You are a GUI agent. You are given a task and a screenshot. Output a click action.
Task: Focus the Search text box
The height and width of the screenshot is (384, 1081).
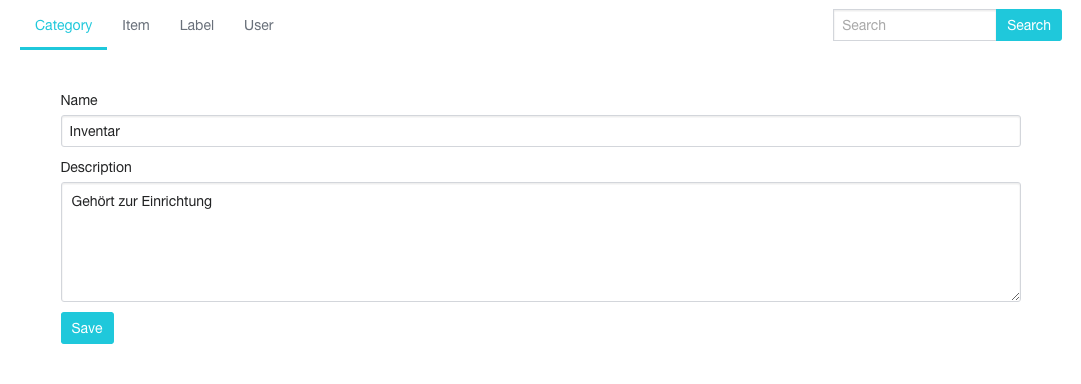pyautogui.click(x=914, y=26)
